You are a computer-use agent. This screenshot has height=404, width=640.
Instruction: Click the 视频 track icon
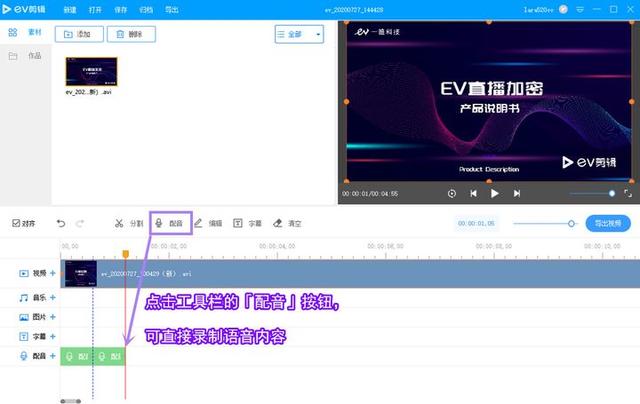pos(24,273)
